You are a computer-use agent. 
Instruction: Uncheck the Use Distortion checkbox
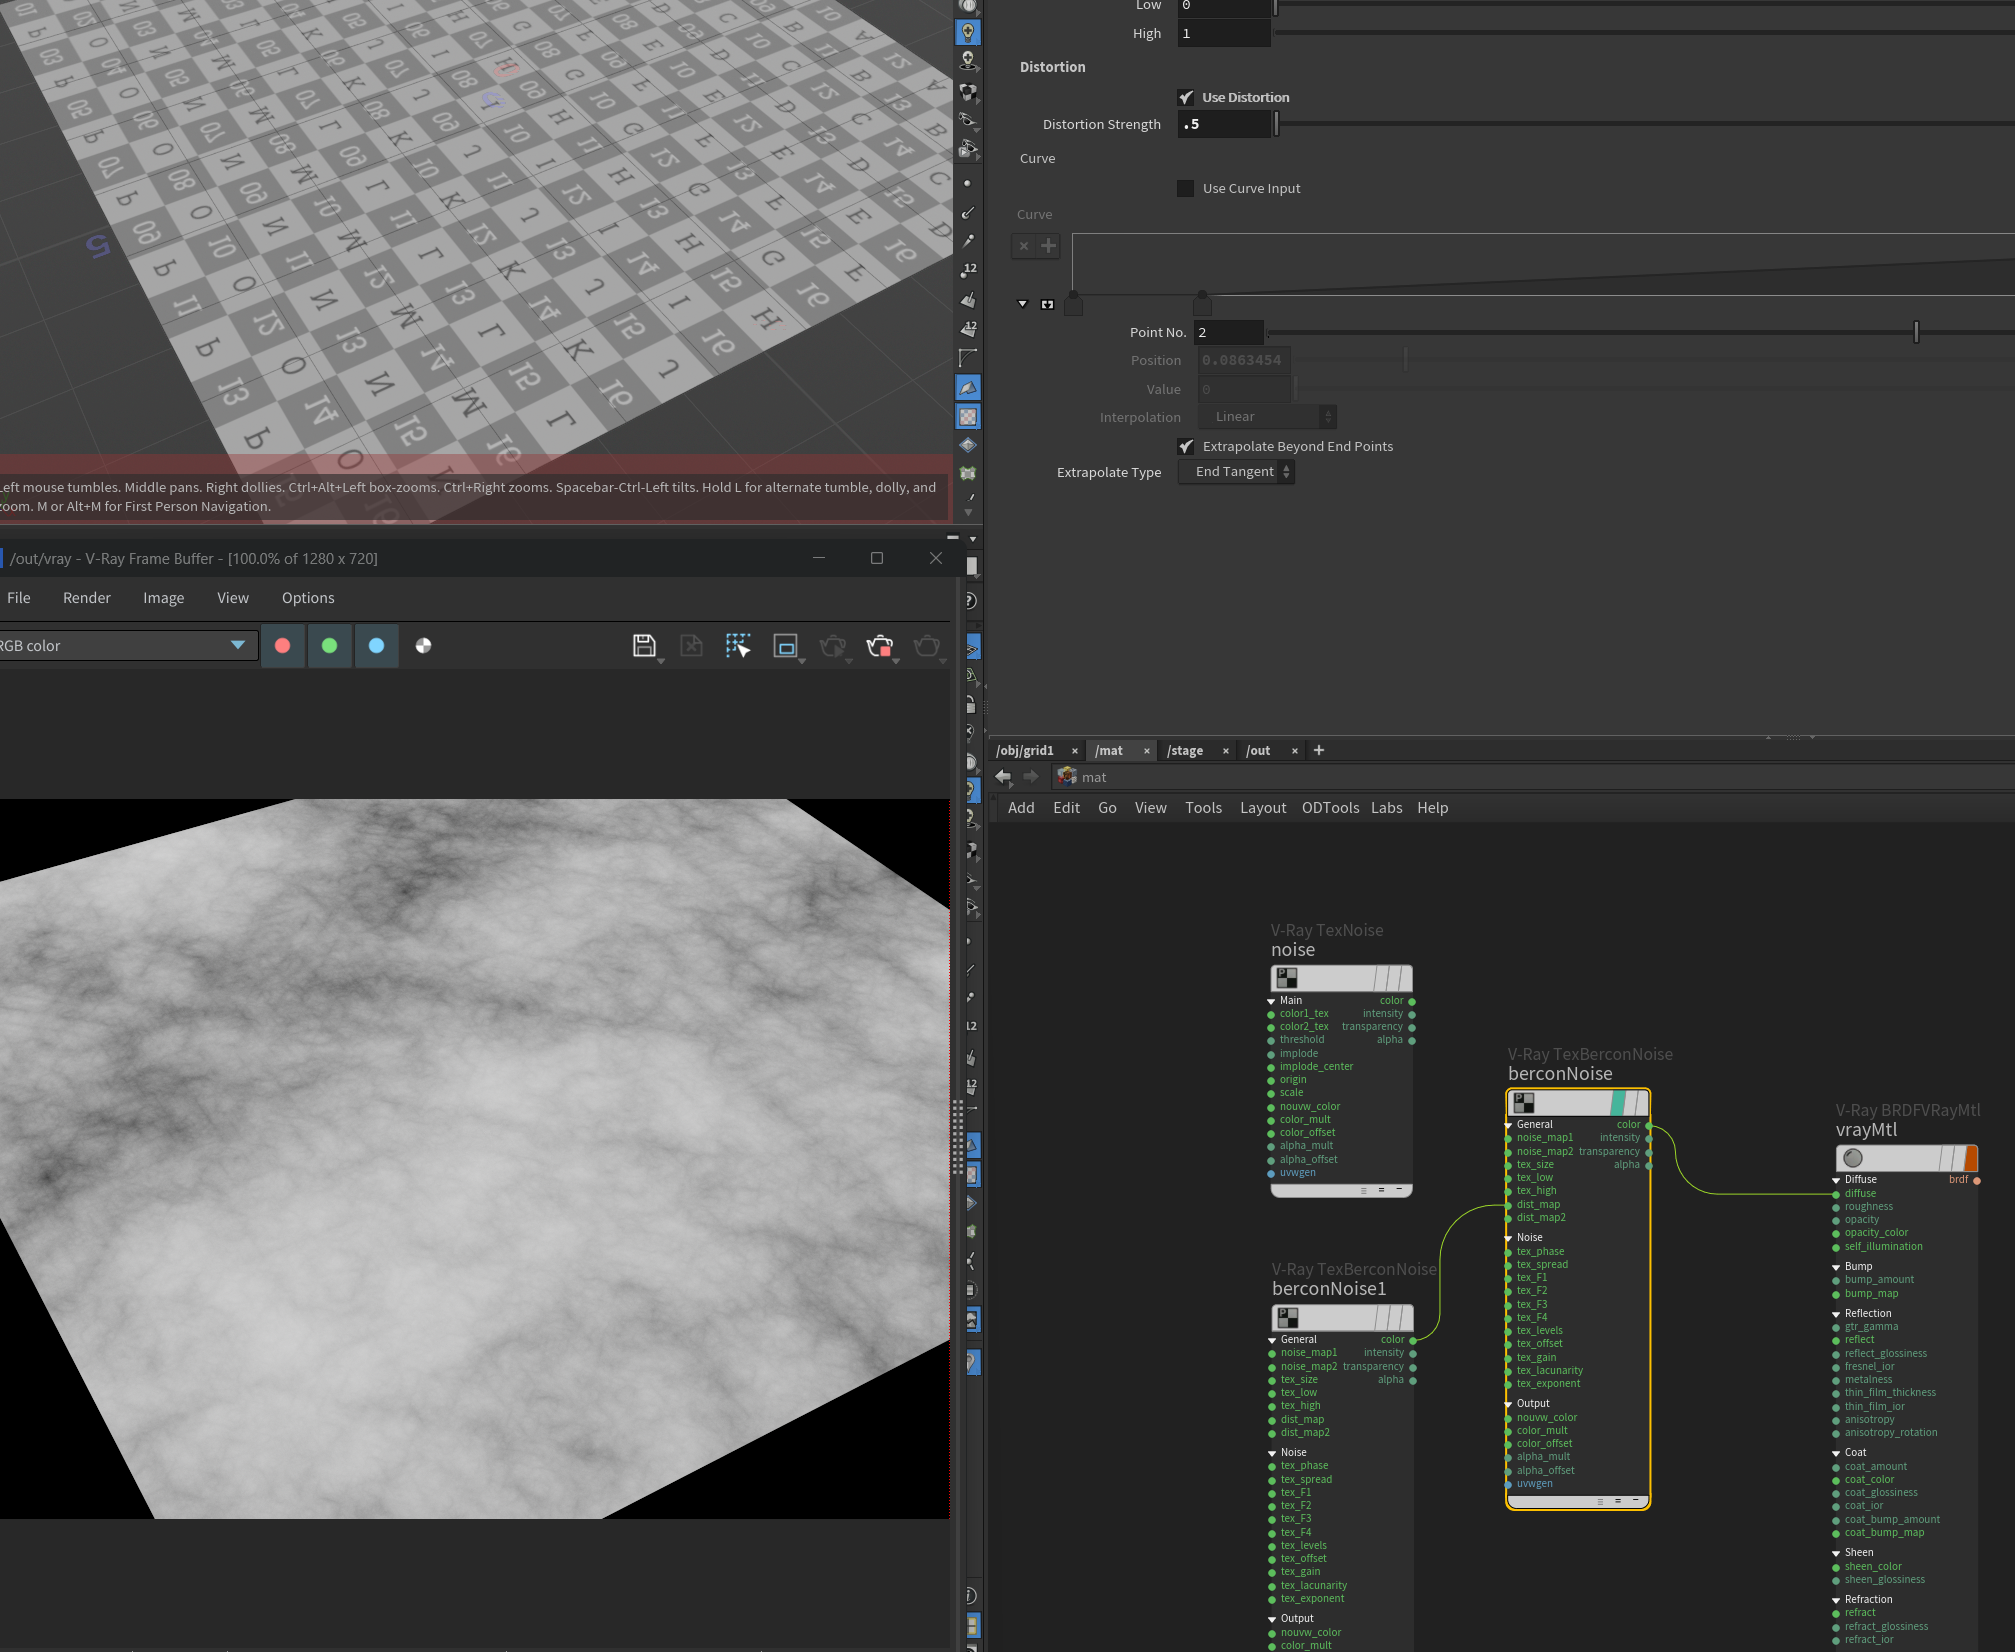[x=1186, y=98]
